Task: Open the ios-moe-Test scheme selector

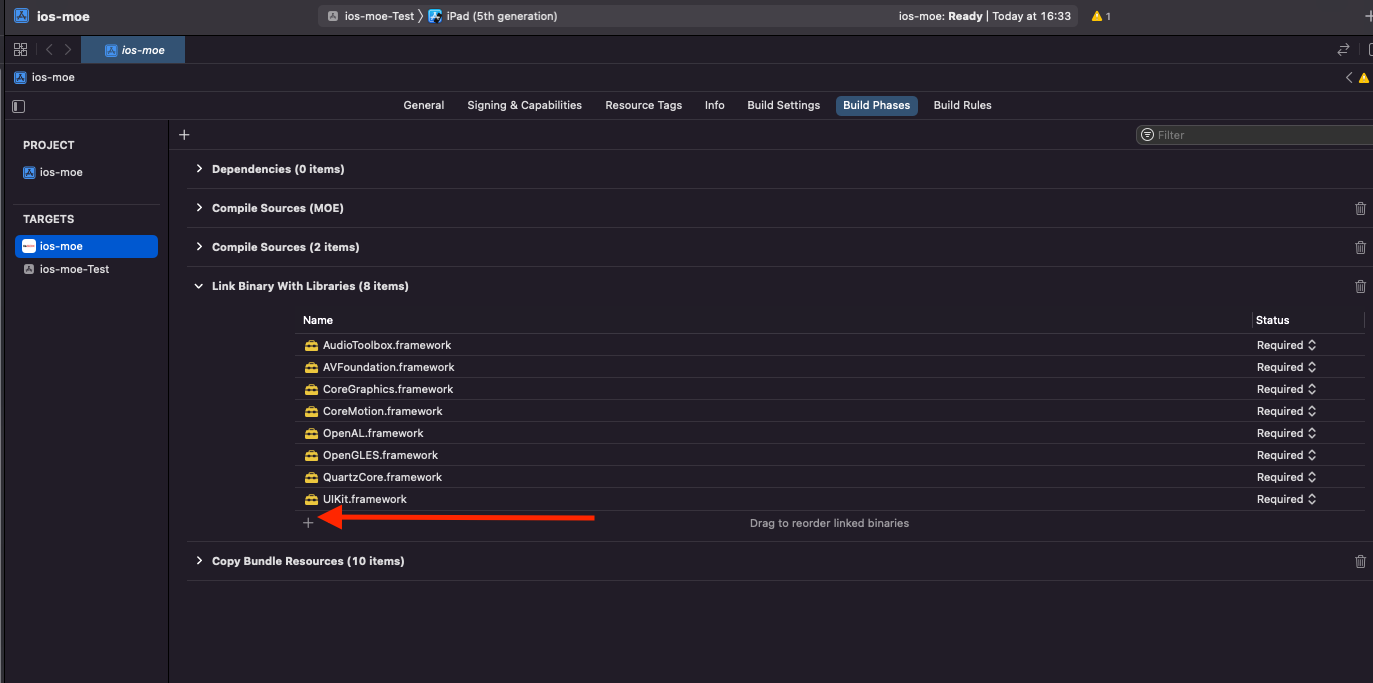Action: 371,16
